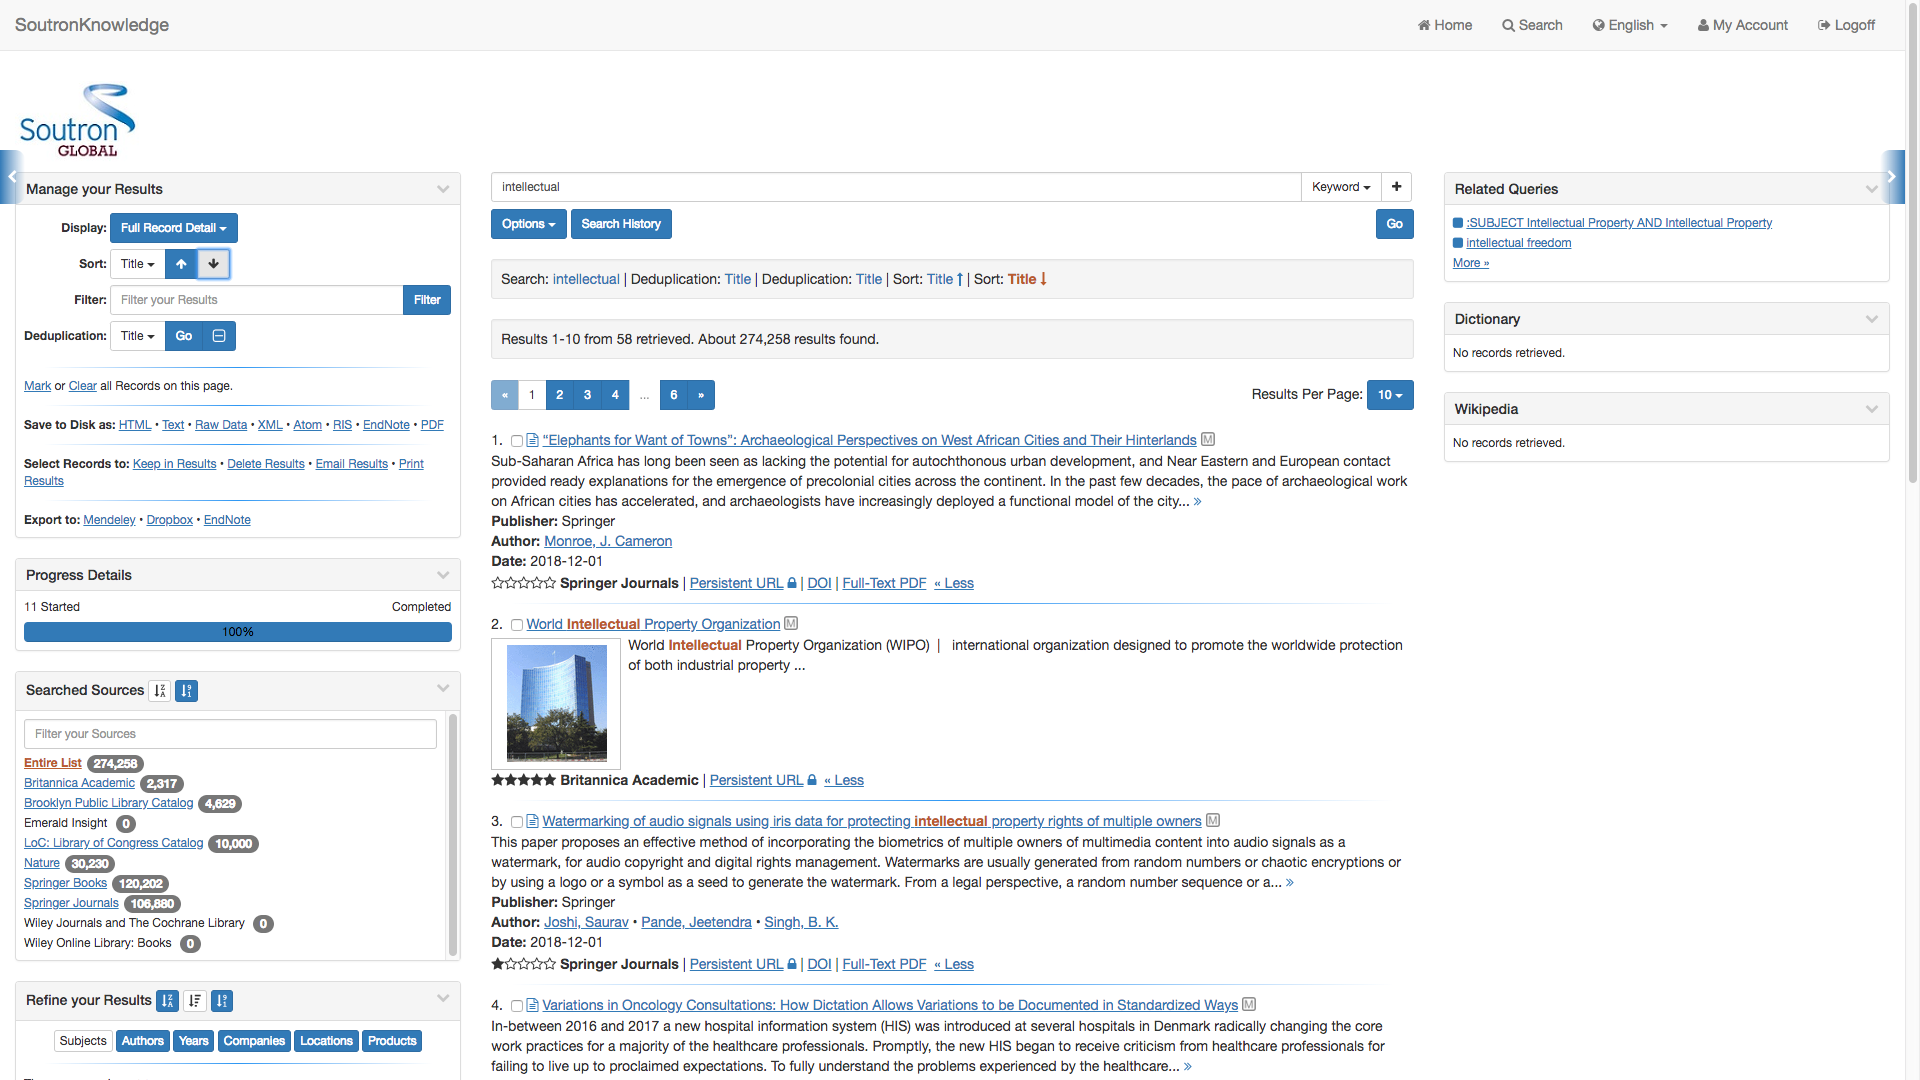Click star rating of Britannica Academic record
The image size is (1920, 1080).
pos(523,780)
